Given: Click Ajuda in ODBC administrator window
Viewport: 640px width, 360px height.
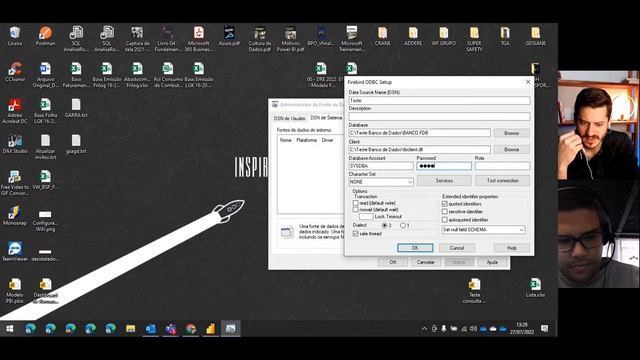Looking at the screenshot, I should click(492, 262).
